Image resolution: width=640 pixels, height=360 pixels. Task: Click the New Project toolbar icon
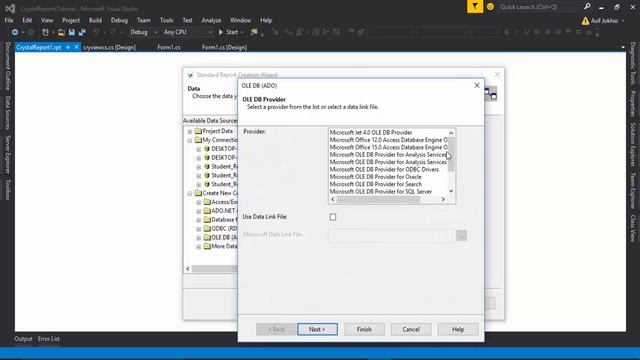click(x=45, y=32)
